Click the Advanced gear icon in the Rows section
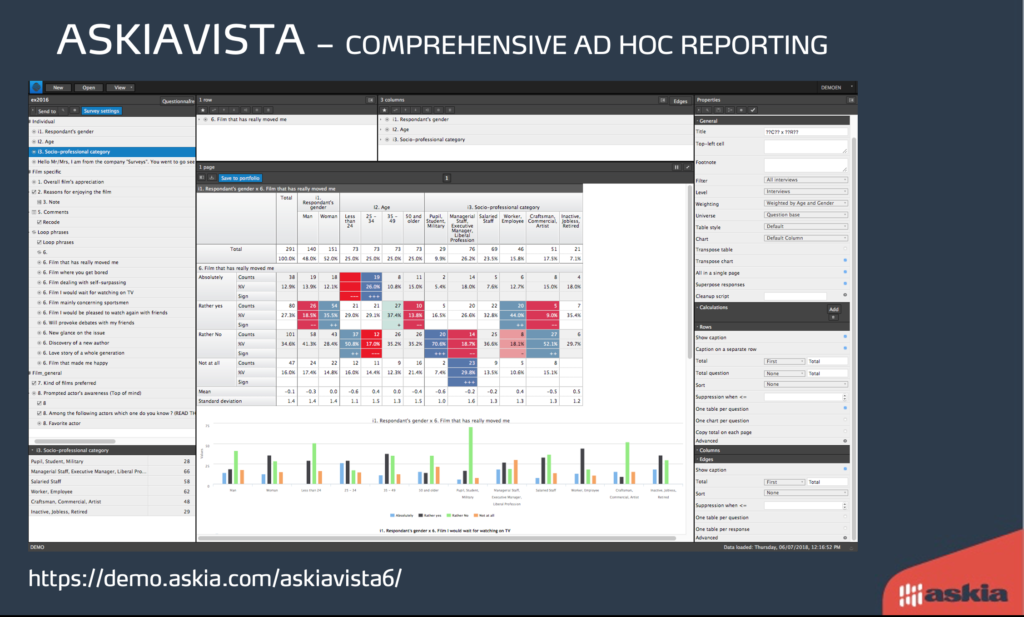Viewport: 1024px width, 617px height. coord(845,441)
